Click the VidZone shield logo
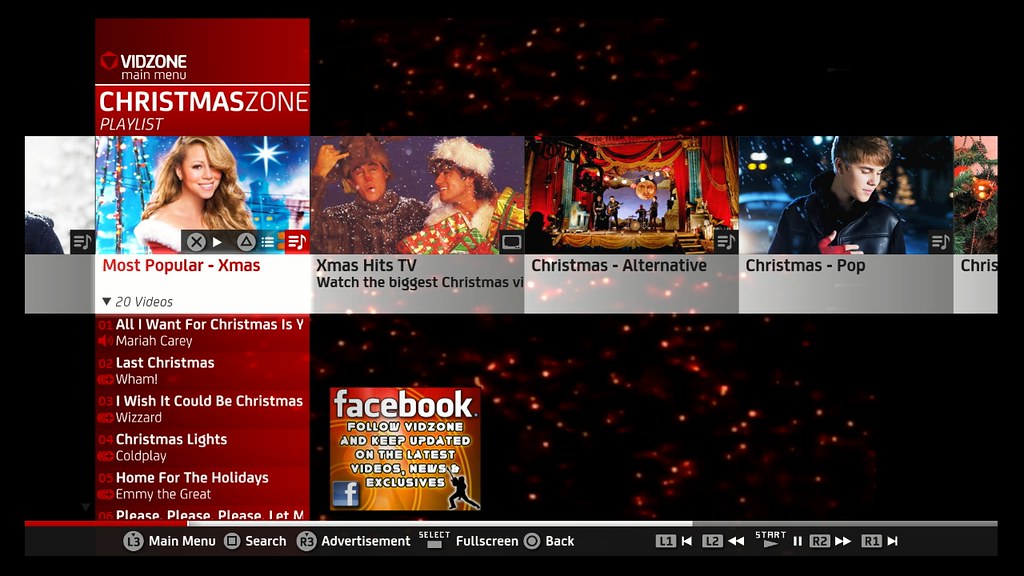 pyautogui.click(x=108, y=61)
